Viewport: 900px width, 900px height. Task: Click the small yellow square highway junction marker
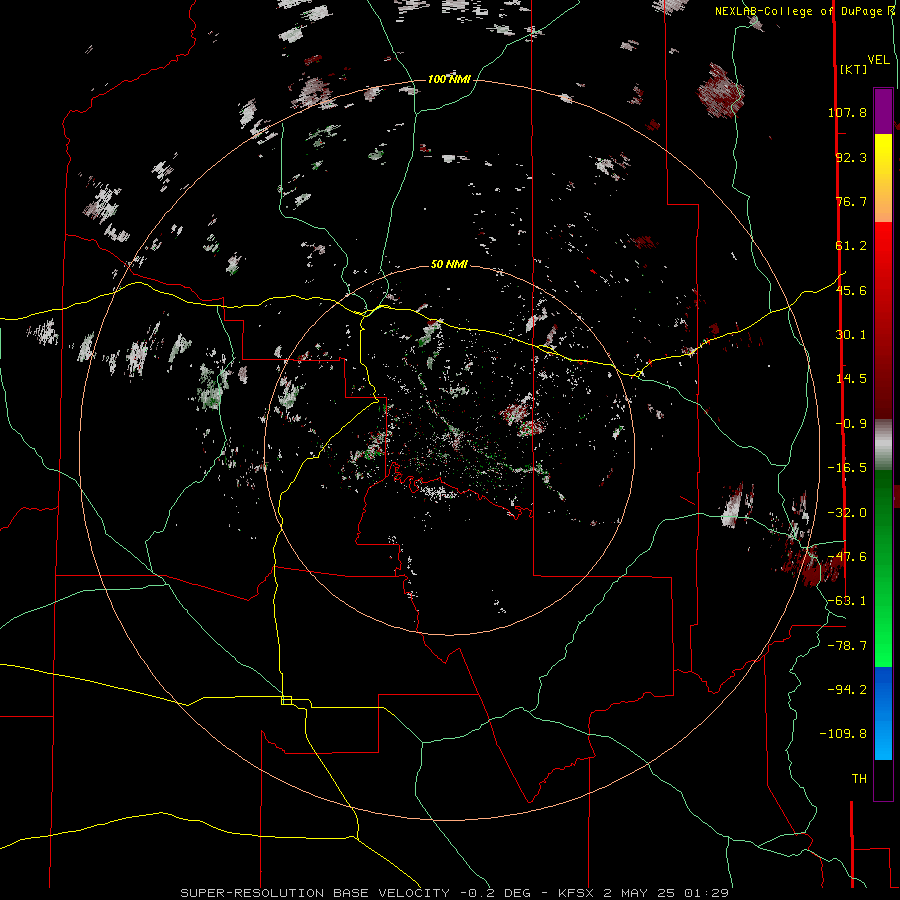click(286, 700)
